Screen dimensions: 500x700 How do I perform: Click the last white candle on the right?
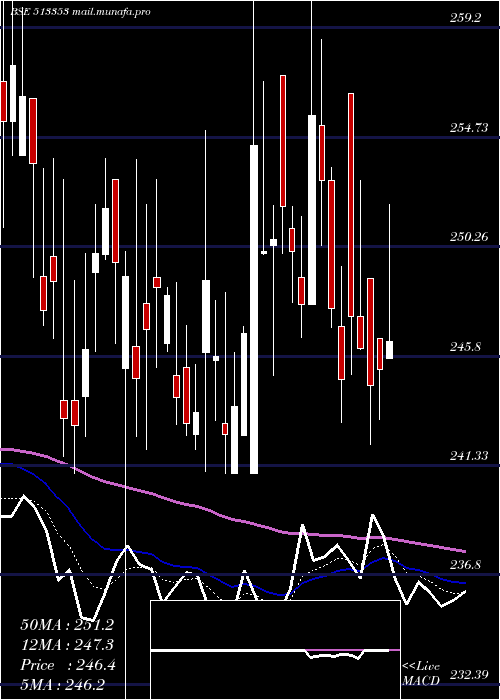point(389,350)
